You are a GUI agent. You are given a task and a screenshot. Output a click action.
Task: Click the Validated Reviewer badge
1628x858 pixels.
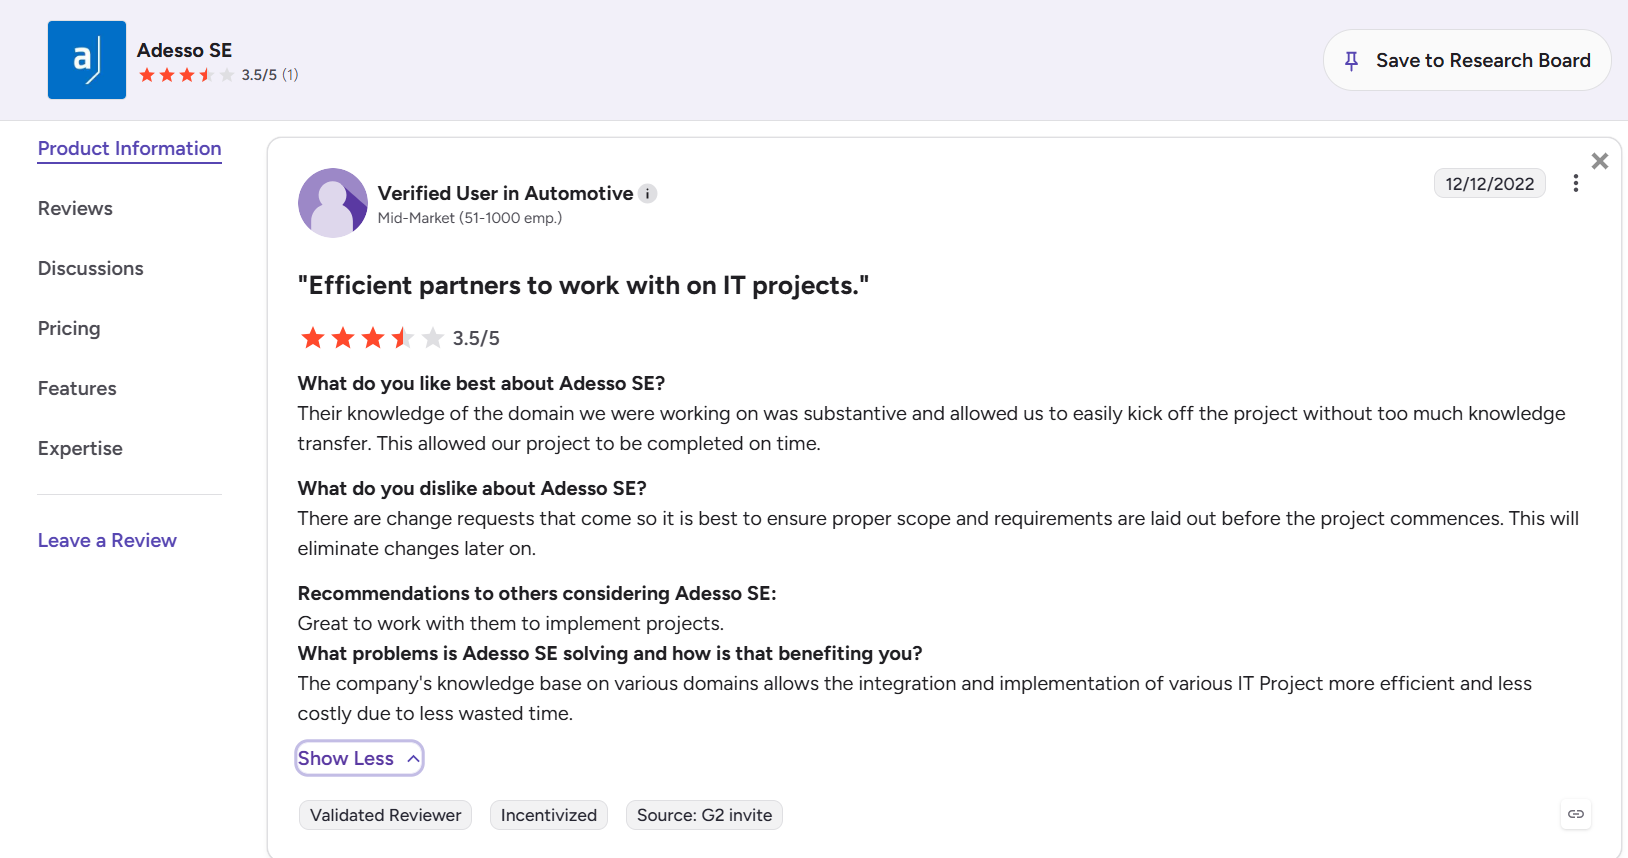point(386,815)
